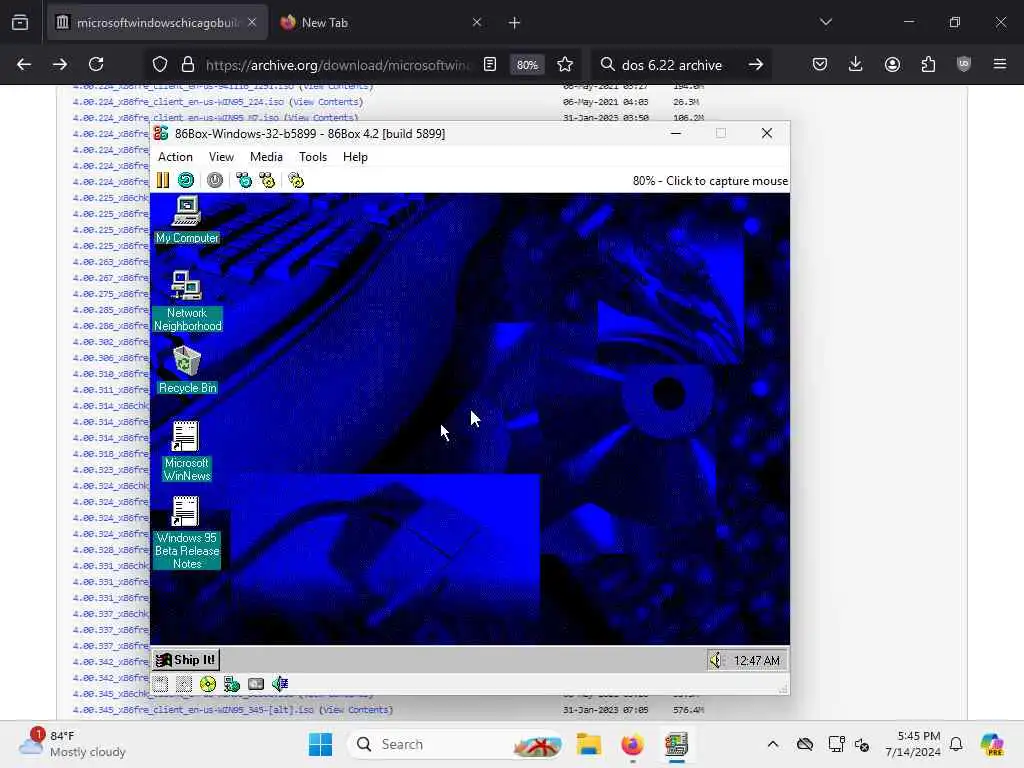Viewport: 1024px width, 768px height.
Task: Open the Media menu in 86Box
Action: click(x=266, y=157)
